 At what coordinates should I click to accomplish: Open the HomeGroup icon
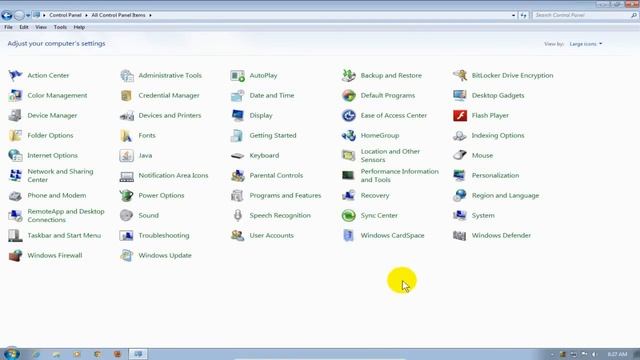(x=349, y=136)
